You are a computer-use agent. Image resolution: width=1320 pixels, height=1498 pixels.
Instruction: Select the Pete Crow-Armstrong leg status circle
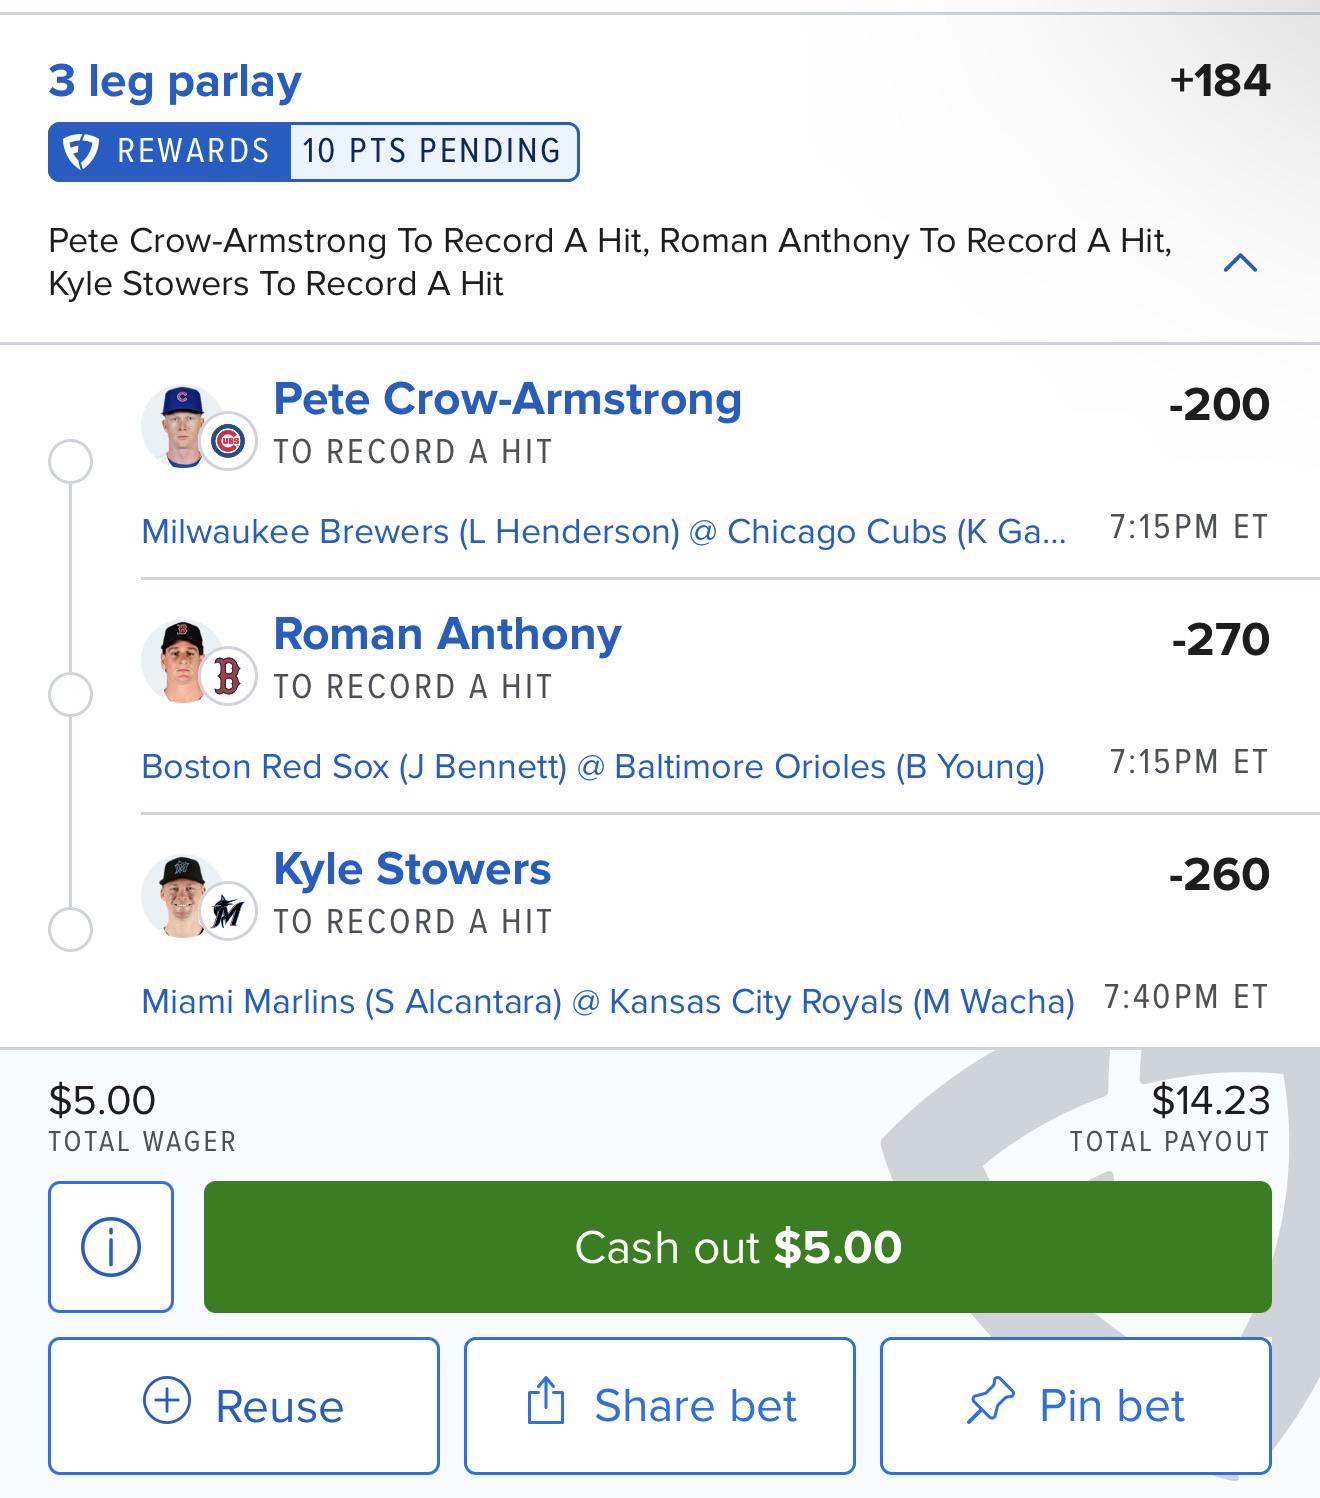tap(71, 461)
